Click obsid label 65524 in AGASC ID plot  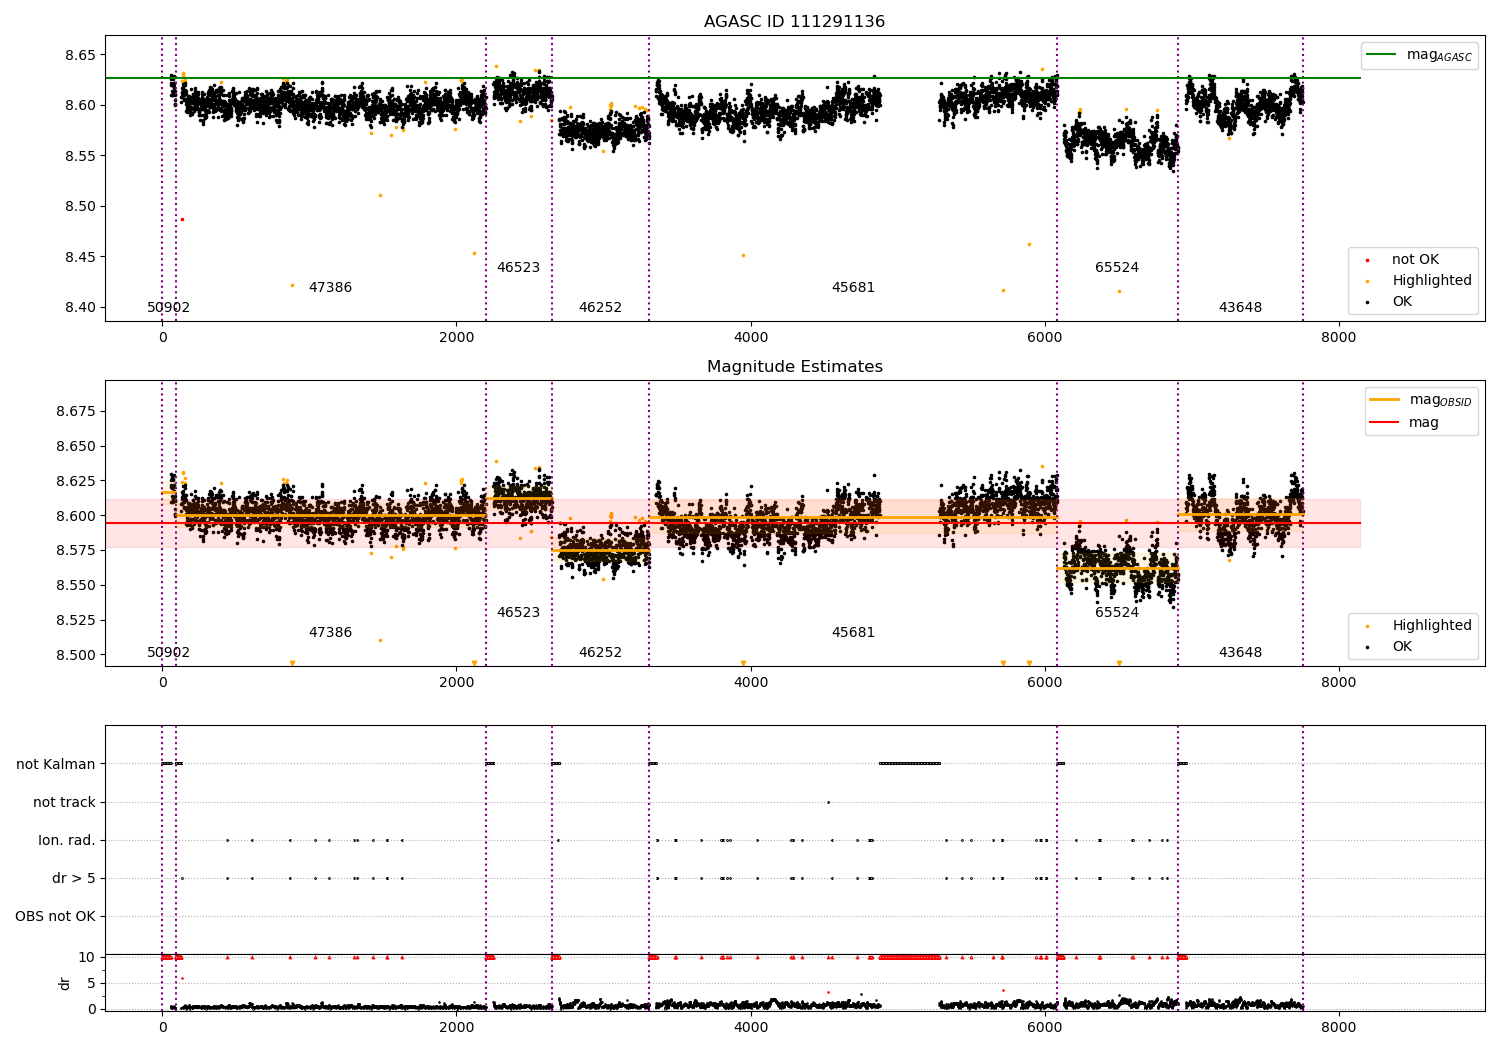coord(1117,267)
